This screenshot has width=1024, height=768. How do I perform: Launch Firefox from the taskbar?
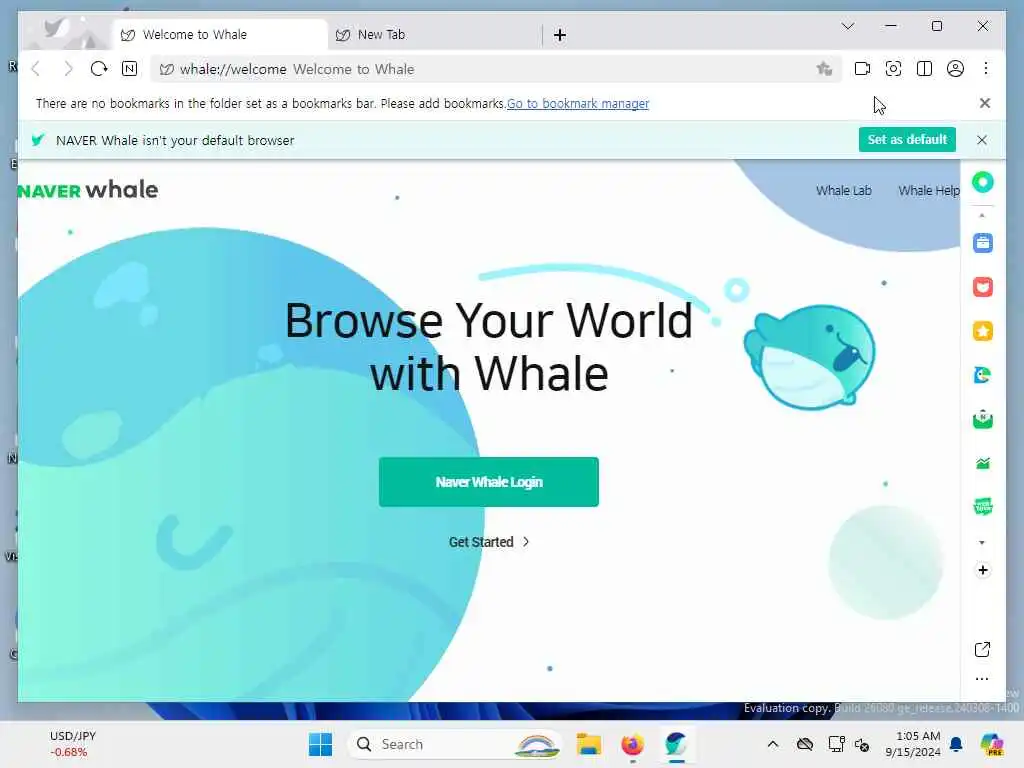tap(632, 744)
